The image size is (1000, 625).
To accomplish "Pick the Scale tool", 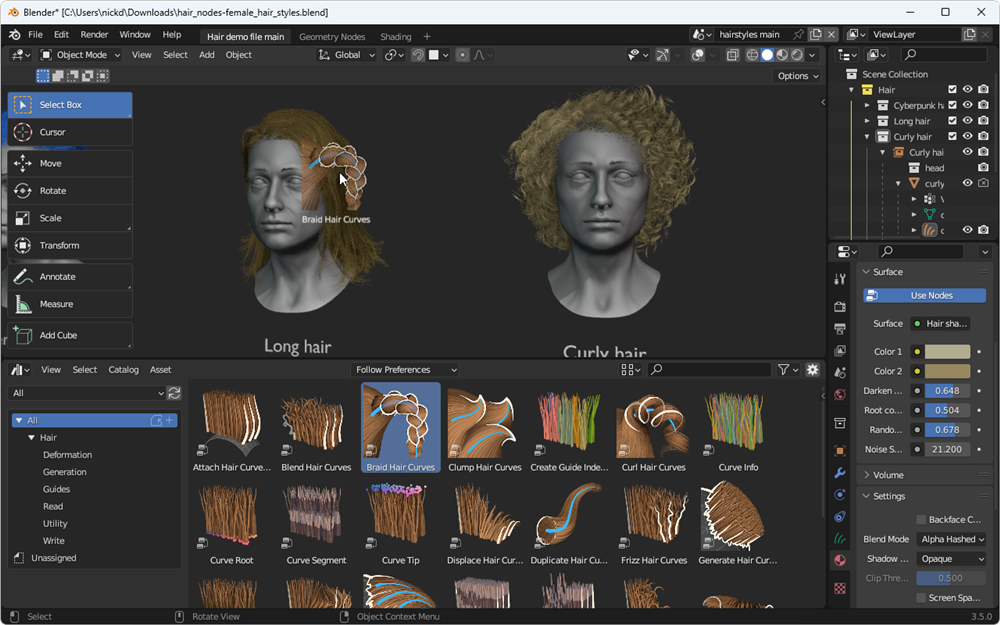I will 69,218.
